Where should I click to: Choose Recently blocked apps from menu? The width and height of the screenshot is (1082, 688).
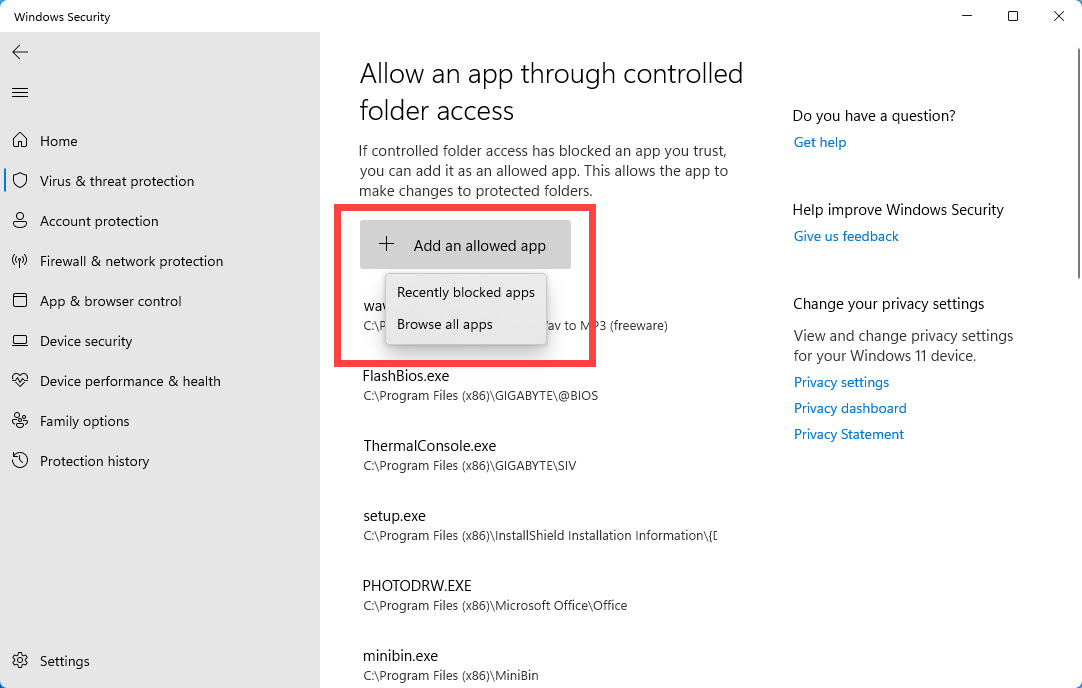pos(466,293)
